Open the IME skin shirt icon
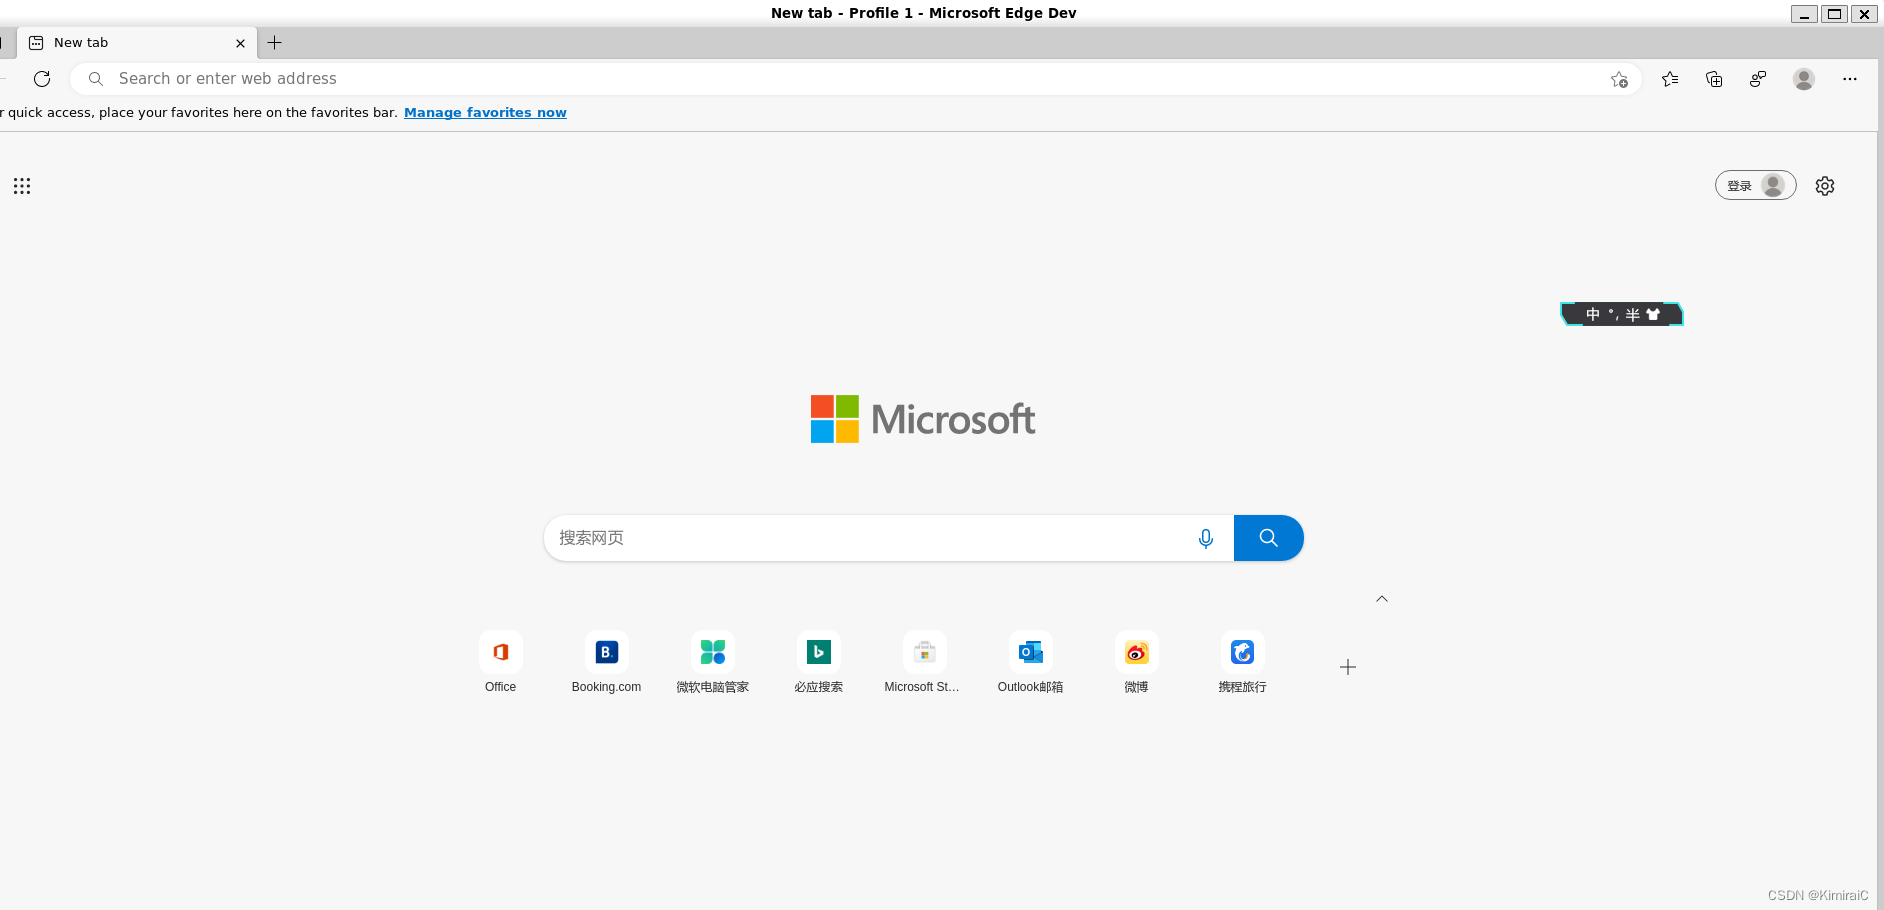 click(x=1653, y=314)
